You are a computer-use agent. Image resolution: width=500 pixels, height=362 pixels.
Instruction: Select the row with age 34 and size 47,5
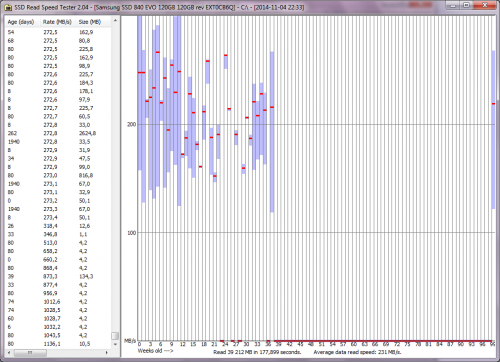tap(58, 159)
